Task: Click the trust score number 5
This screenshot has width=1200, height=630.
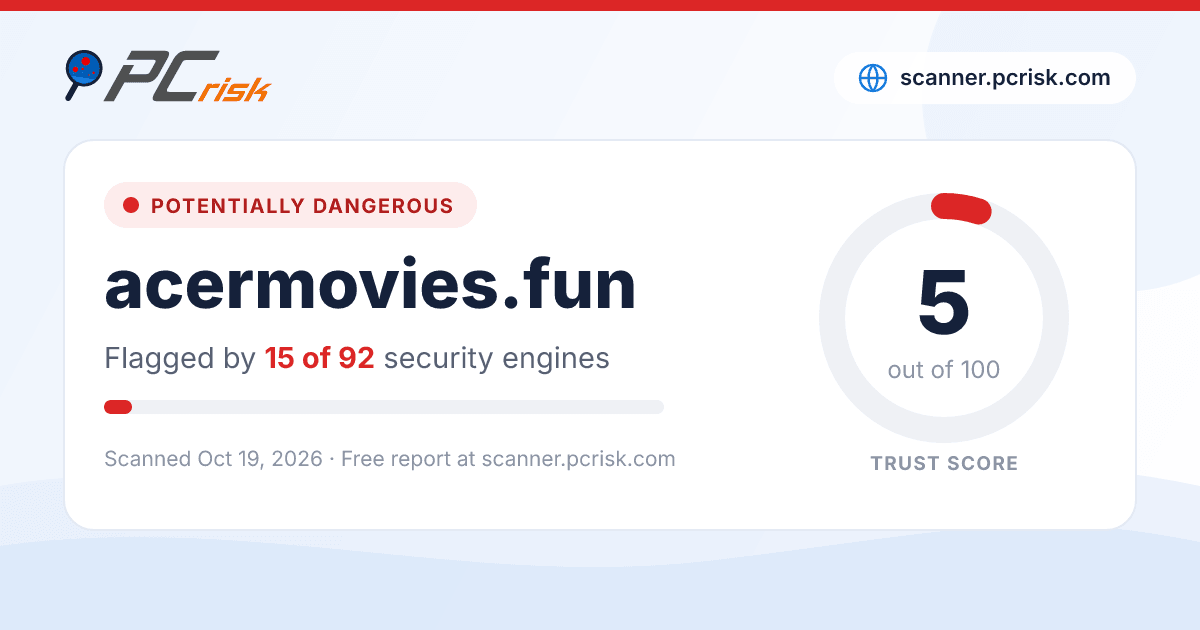Action: pos(944,303)
